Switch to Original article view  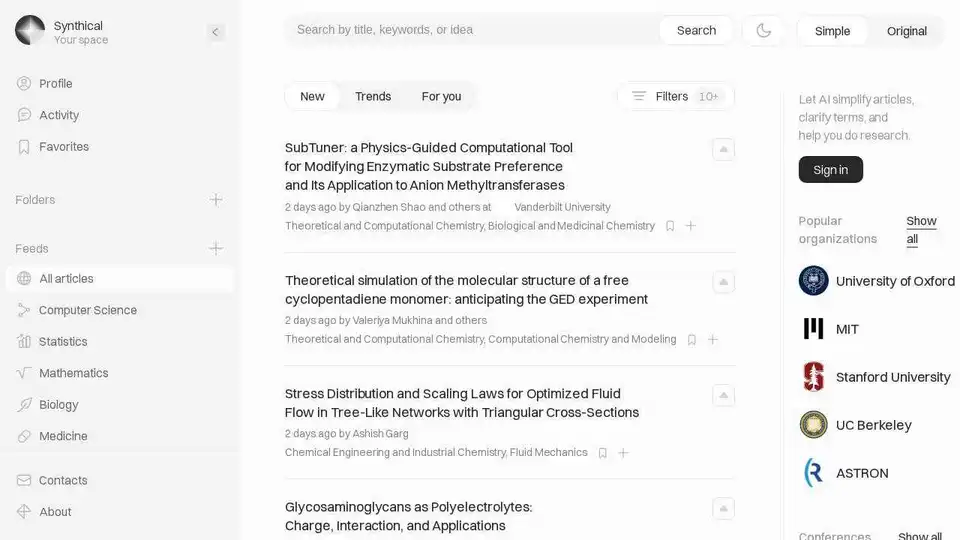(x=906, y=31)
